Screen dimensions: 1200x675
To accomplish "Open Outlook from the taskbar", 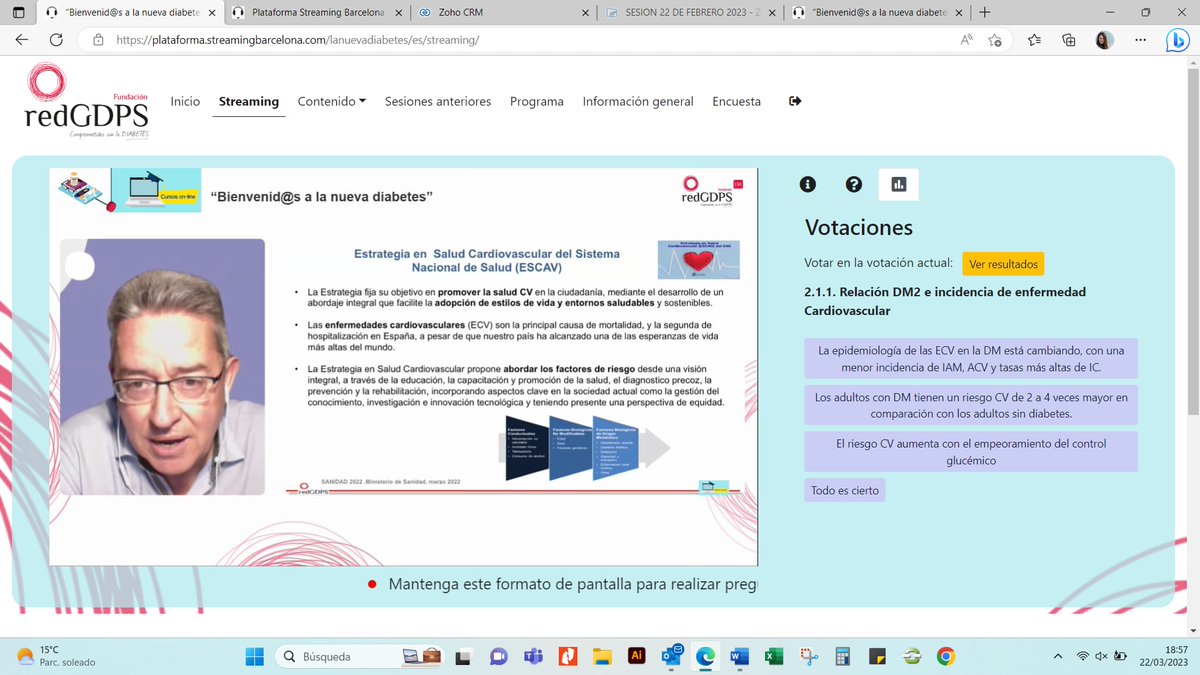I will click(670, 656).
